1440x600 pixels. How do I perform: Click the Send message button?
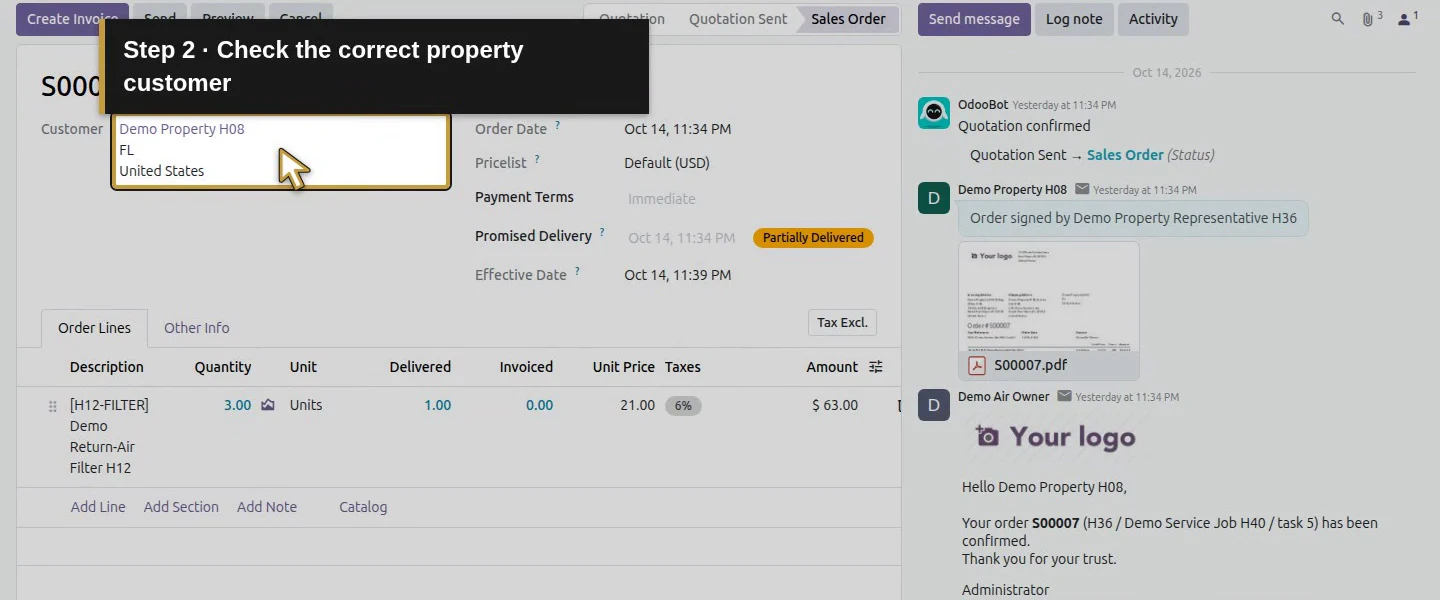(974, 19)
